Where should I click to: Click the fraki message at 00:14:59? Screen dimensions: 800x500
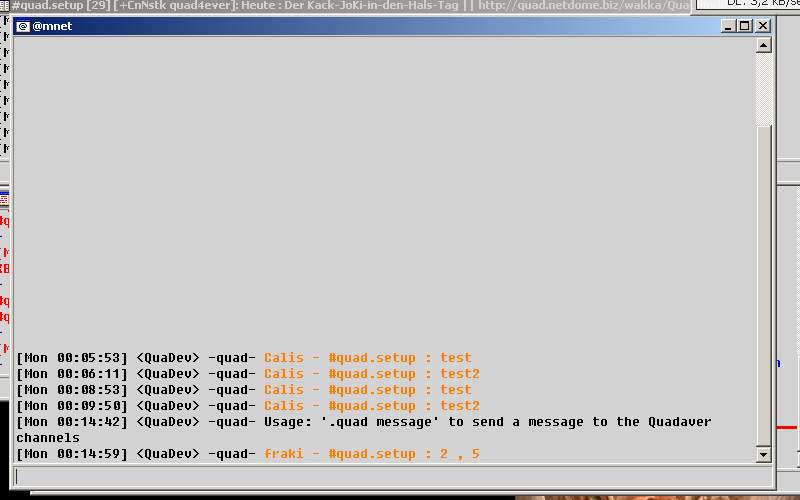coord(370,454)
